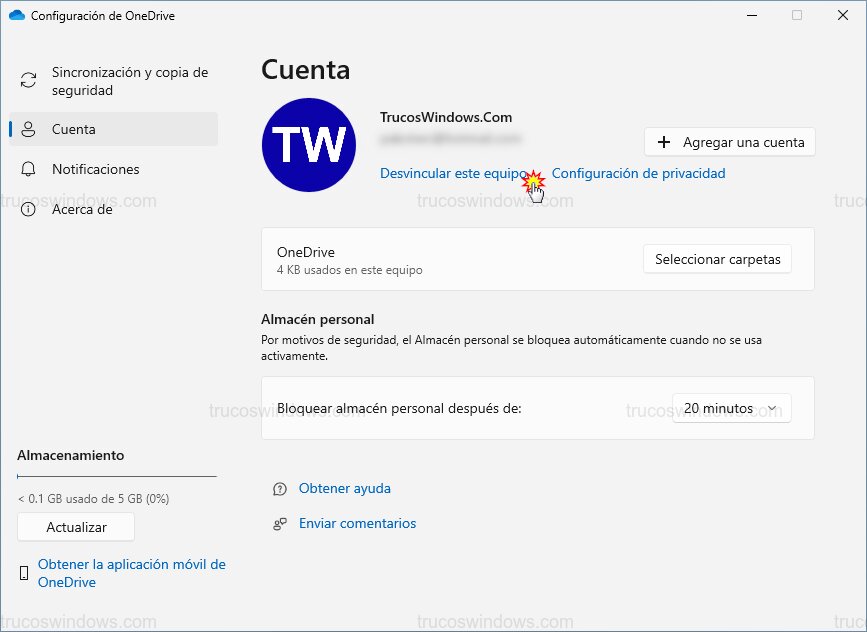Click the Acerca de info icon

click(29, 209)
